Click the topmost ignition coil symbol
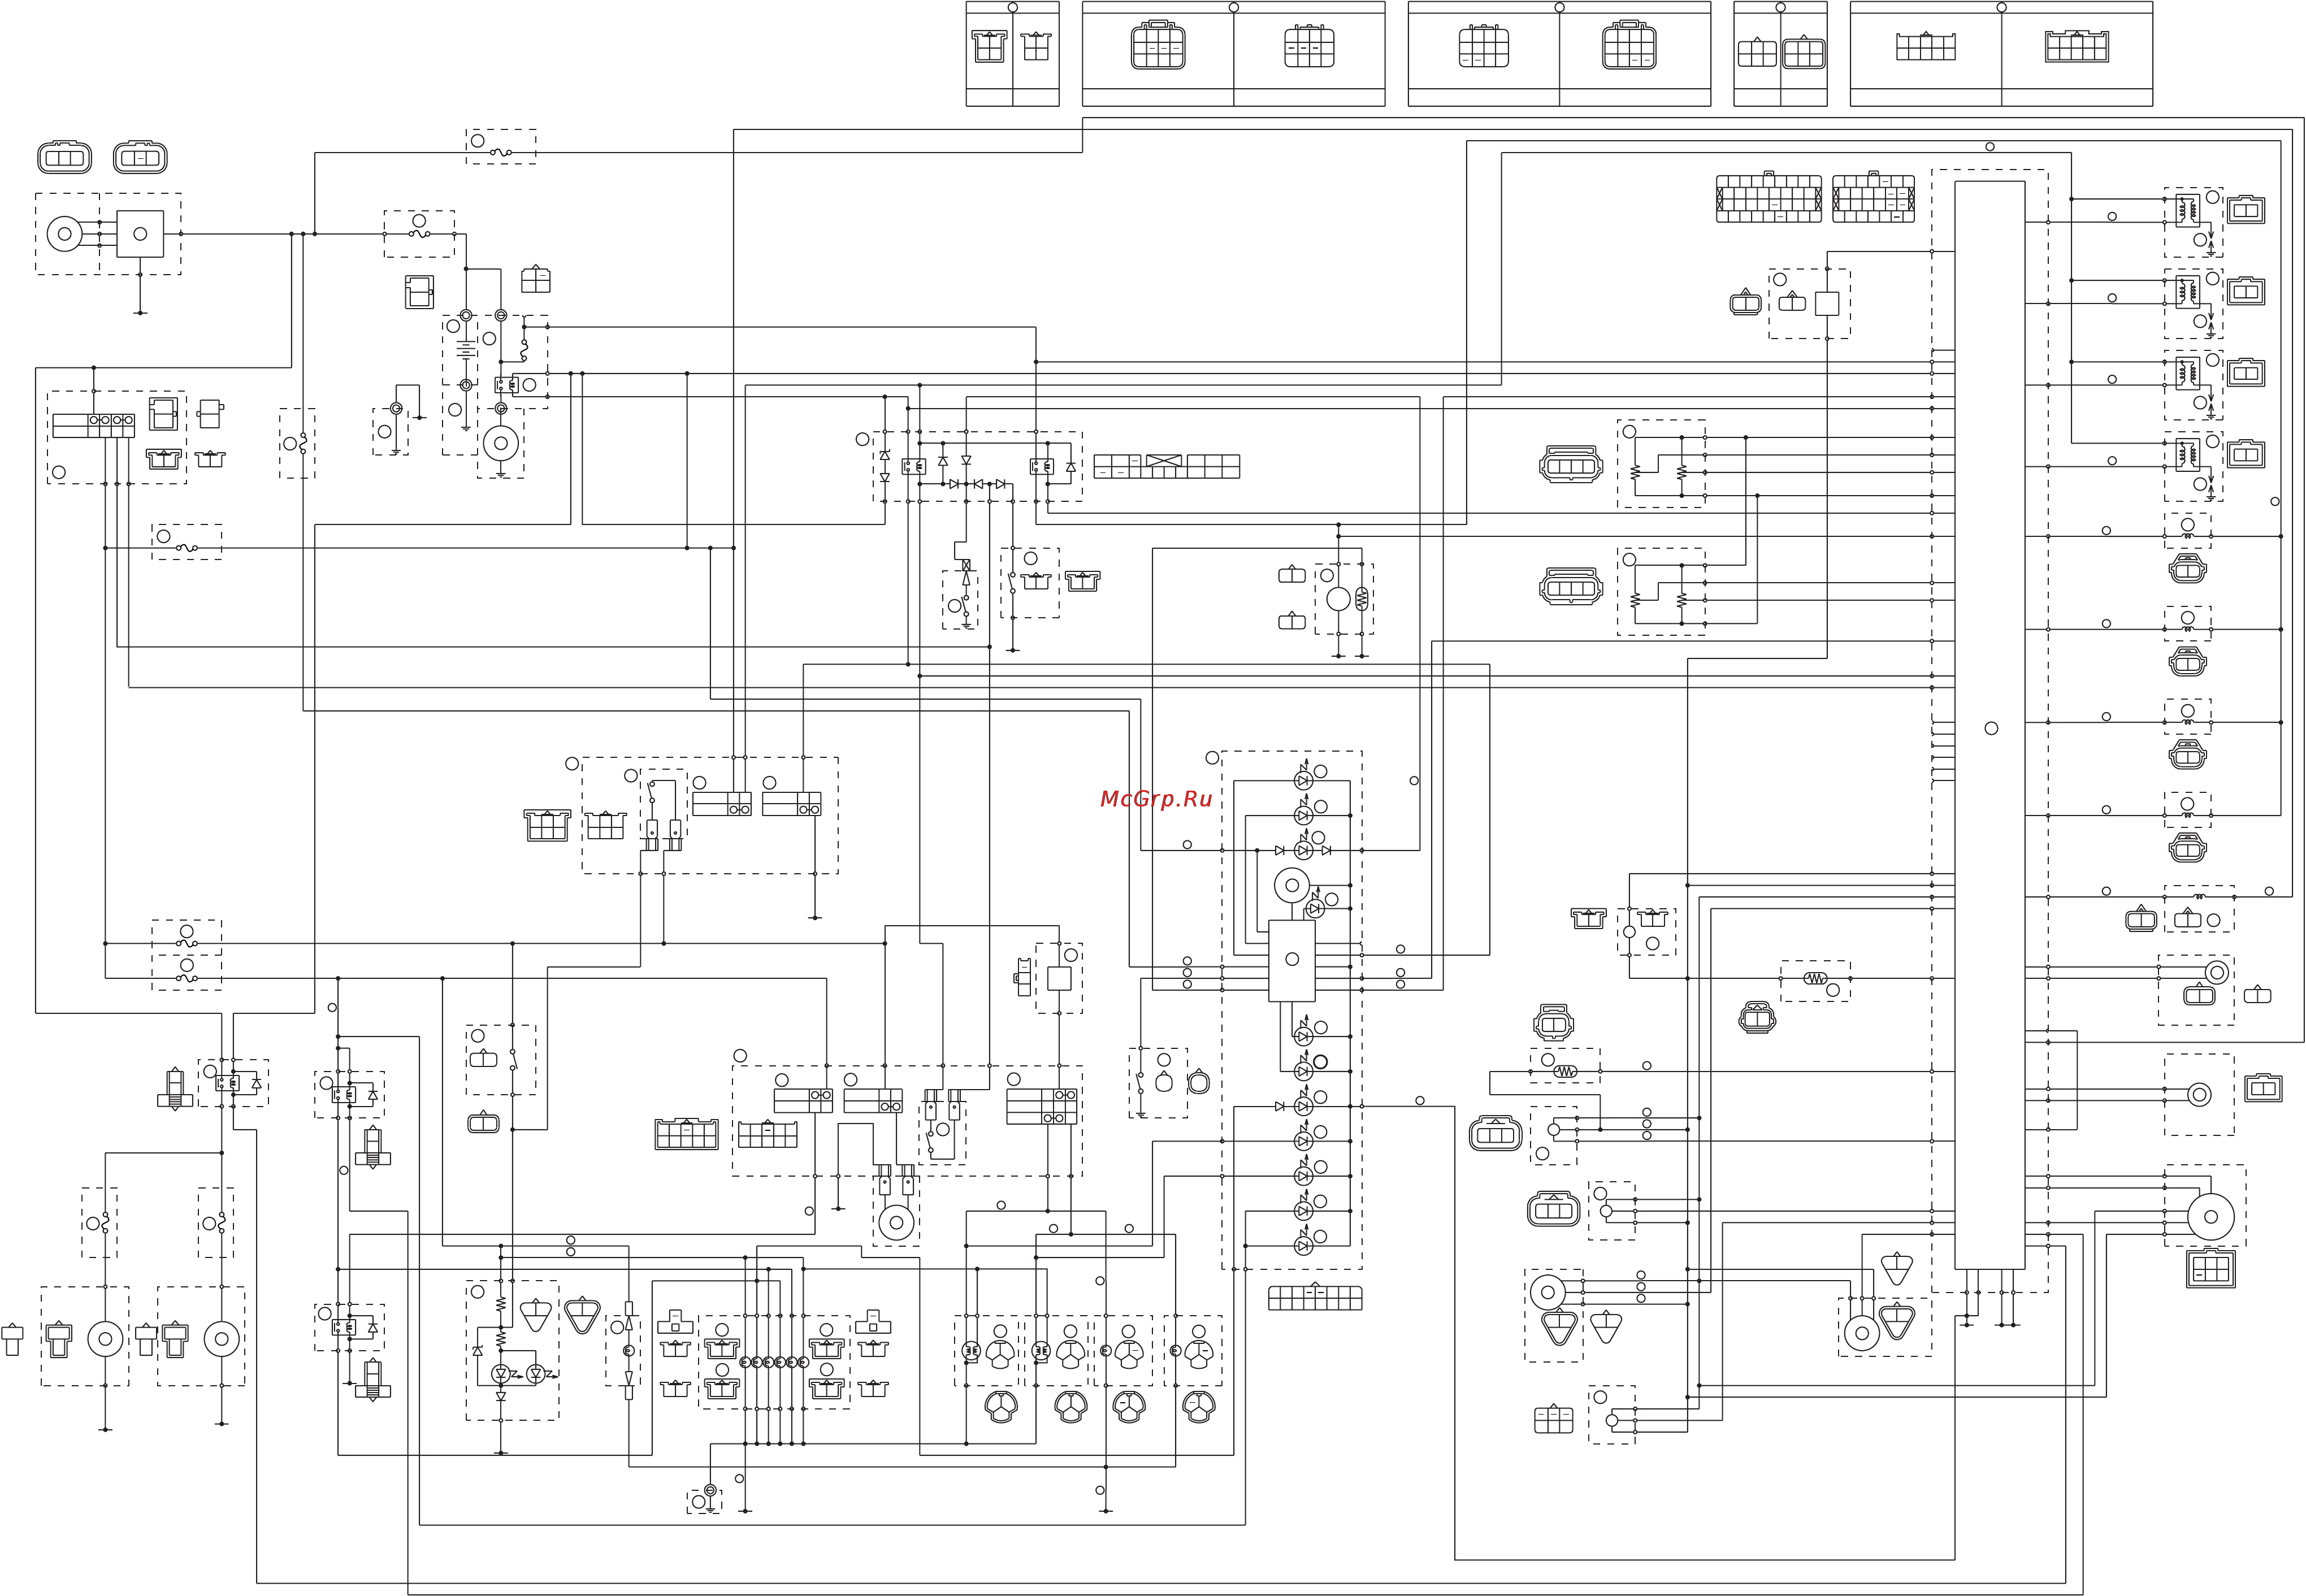 (2187, 211)
